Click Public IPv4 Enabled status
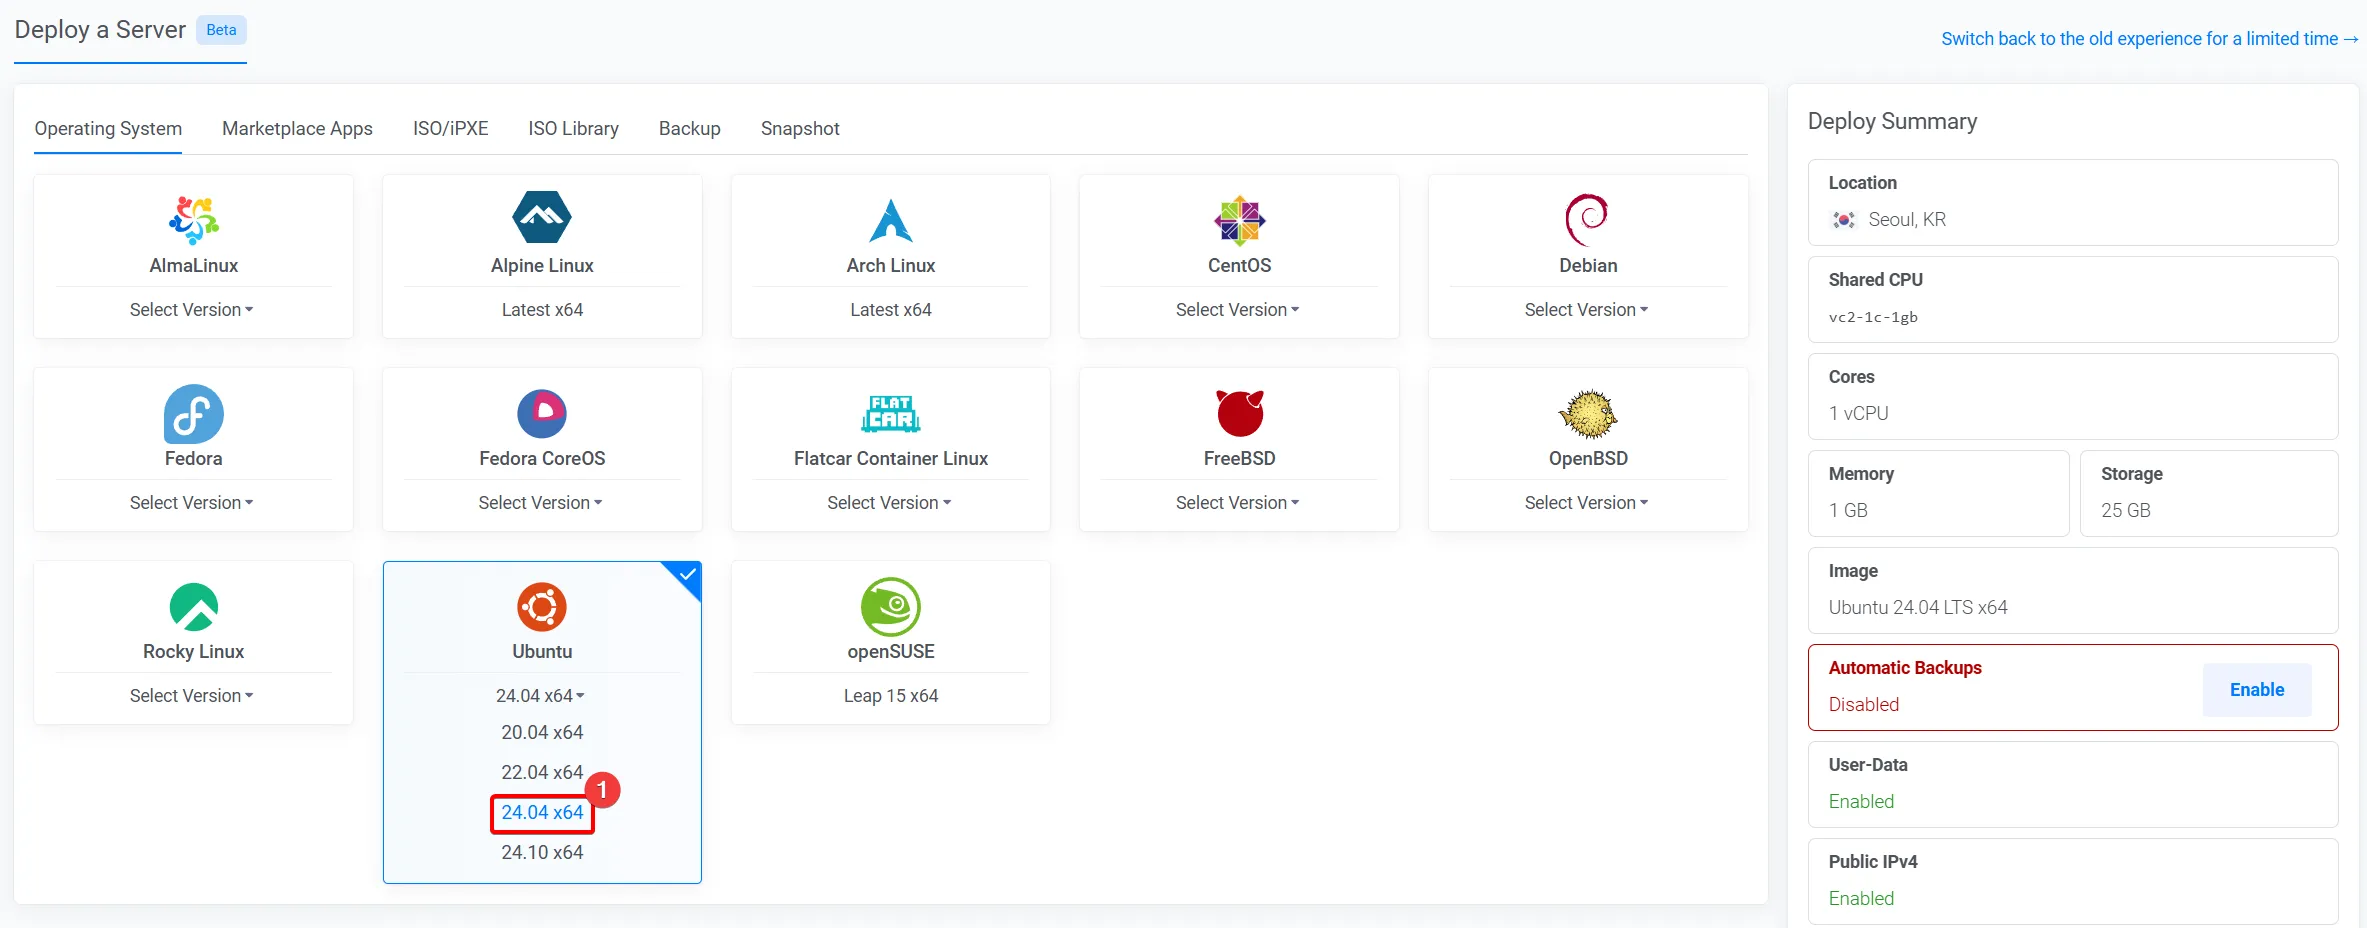The height and width of the screenshot is (928, 2367). click(1861, 899)
